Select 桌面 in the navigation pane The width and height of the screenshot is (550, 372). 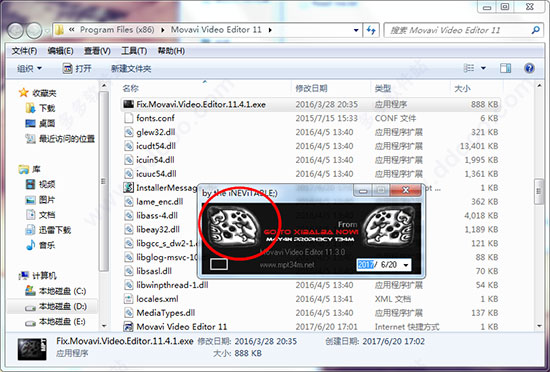click(x=40, y=123)
